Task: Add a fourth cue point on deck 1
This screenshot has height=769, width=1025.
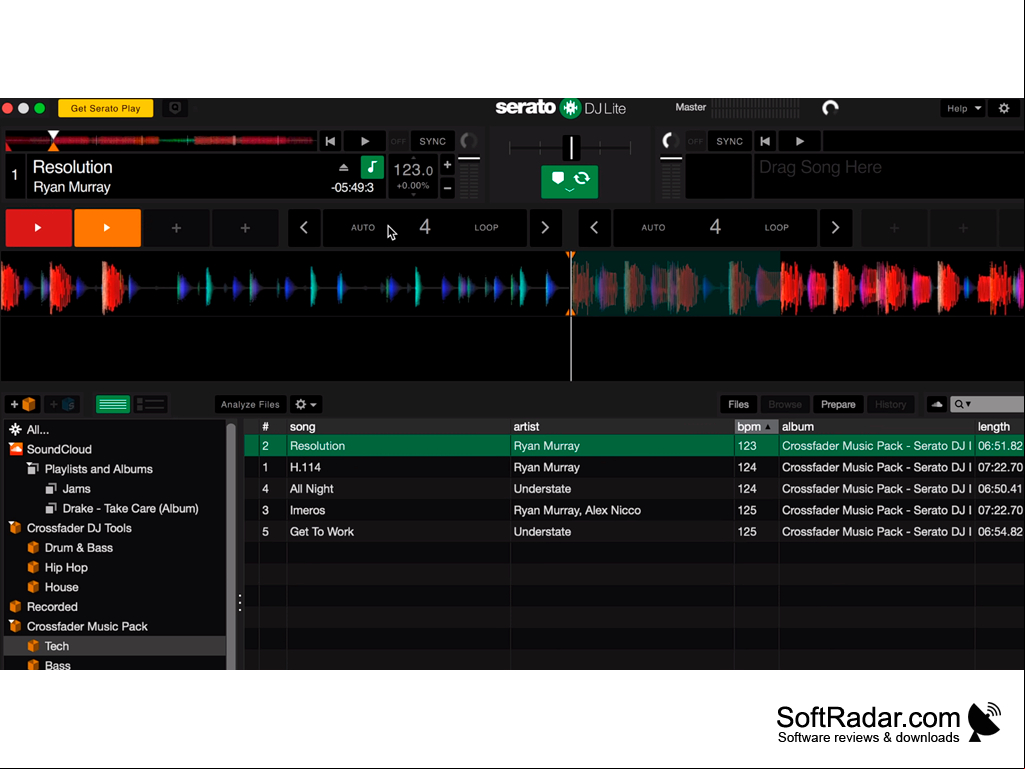Action: tap(244, 228)
